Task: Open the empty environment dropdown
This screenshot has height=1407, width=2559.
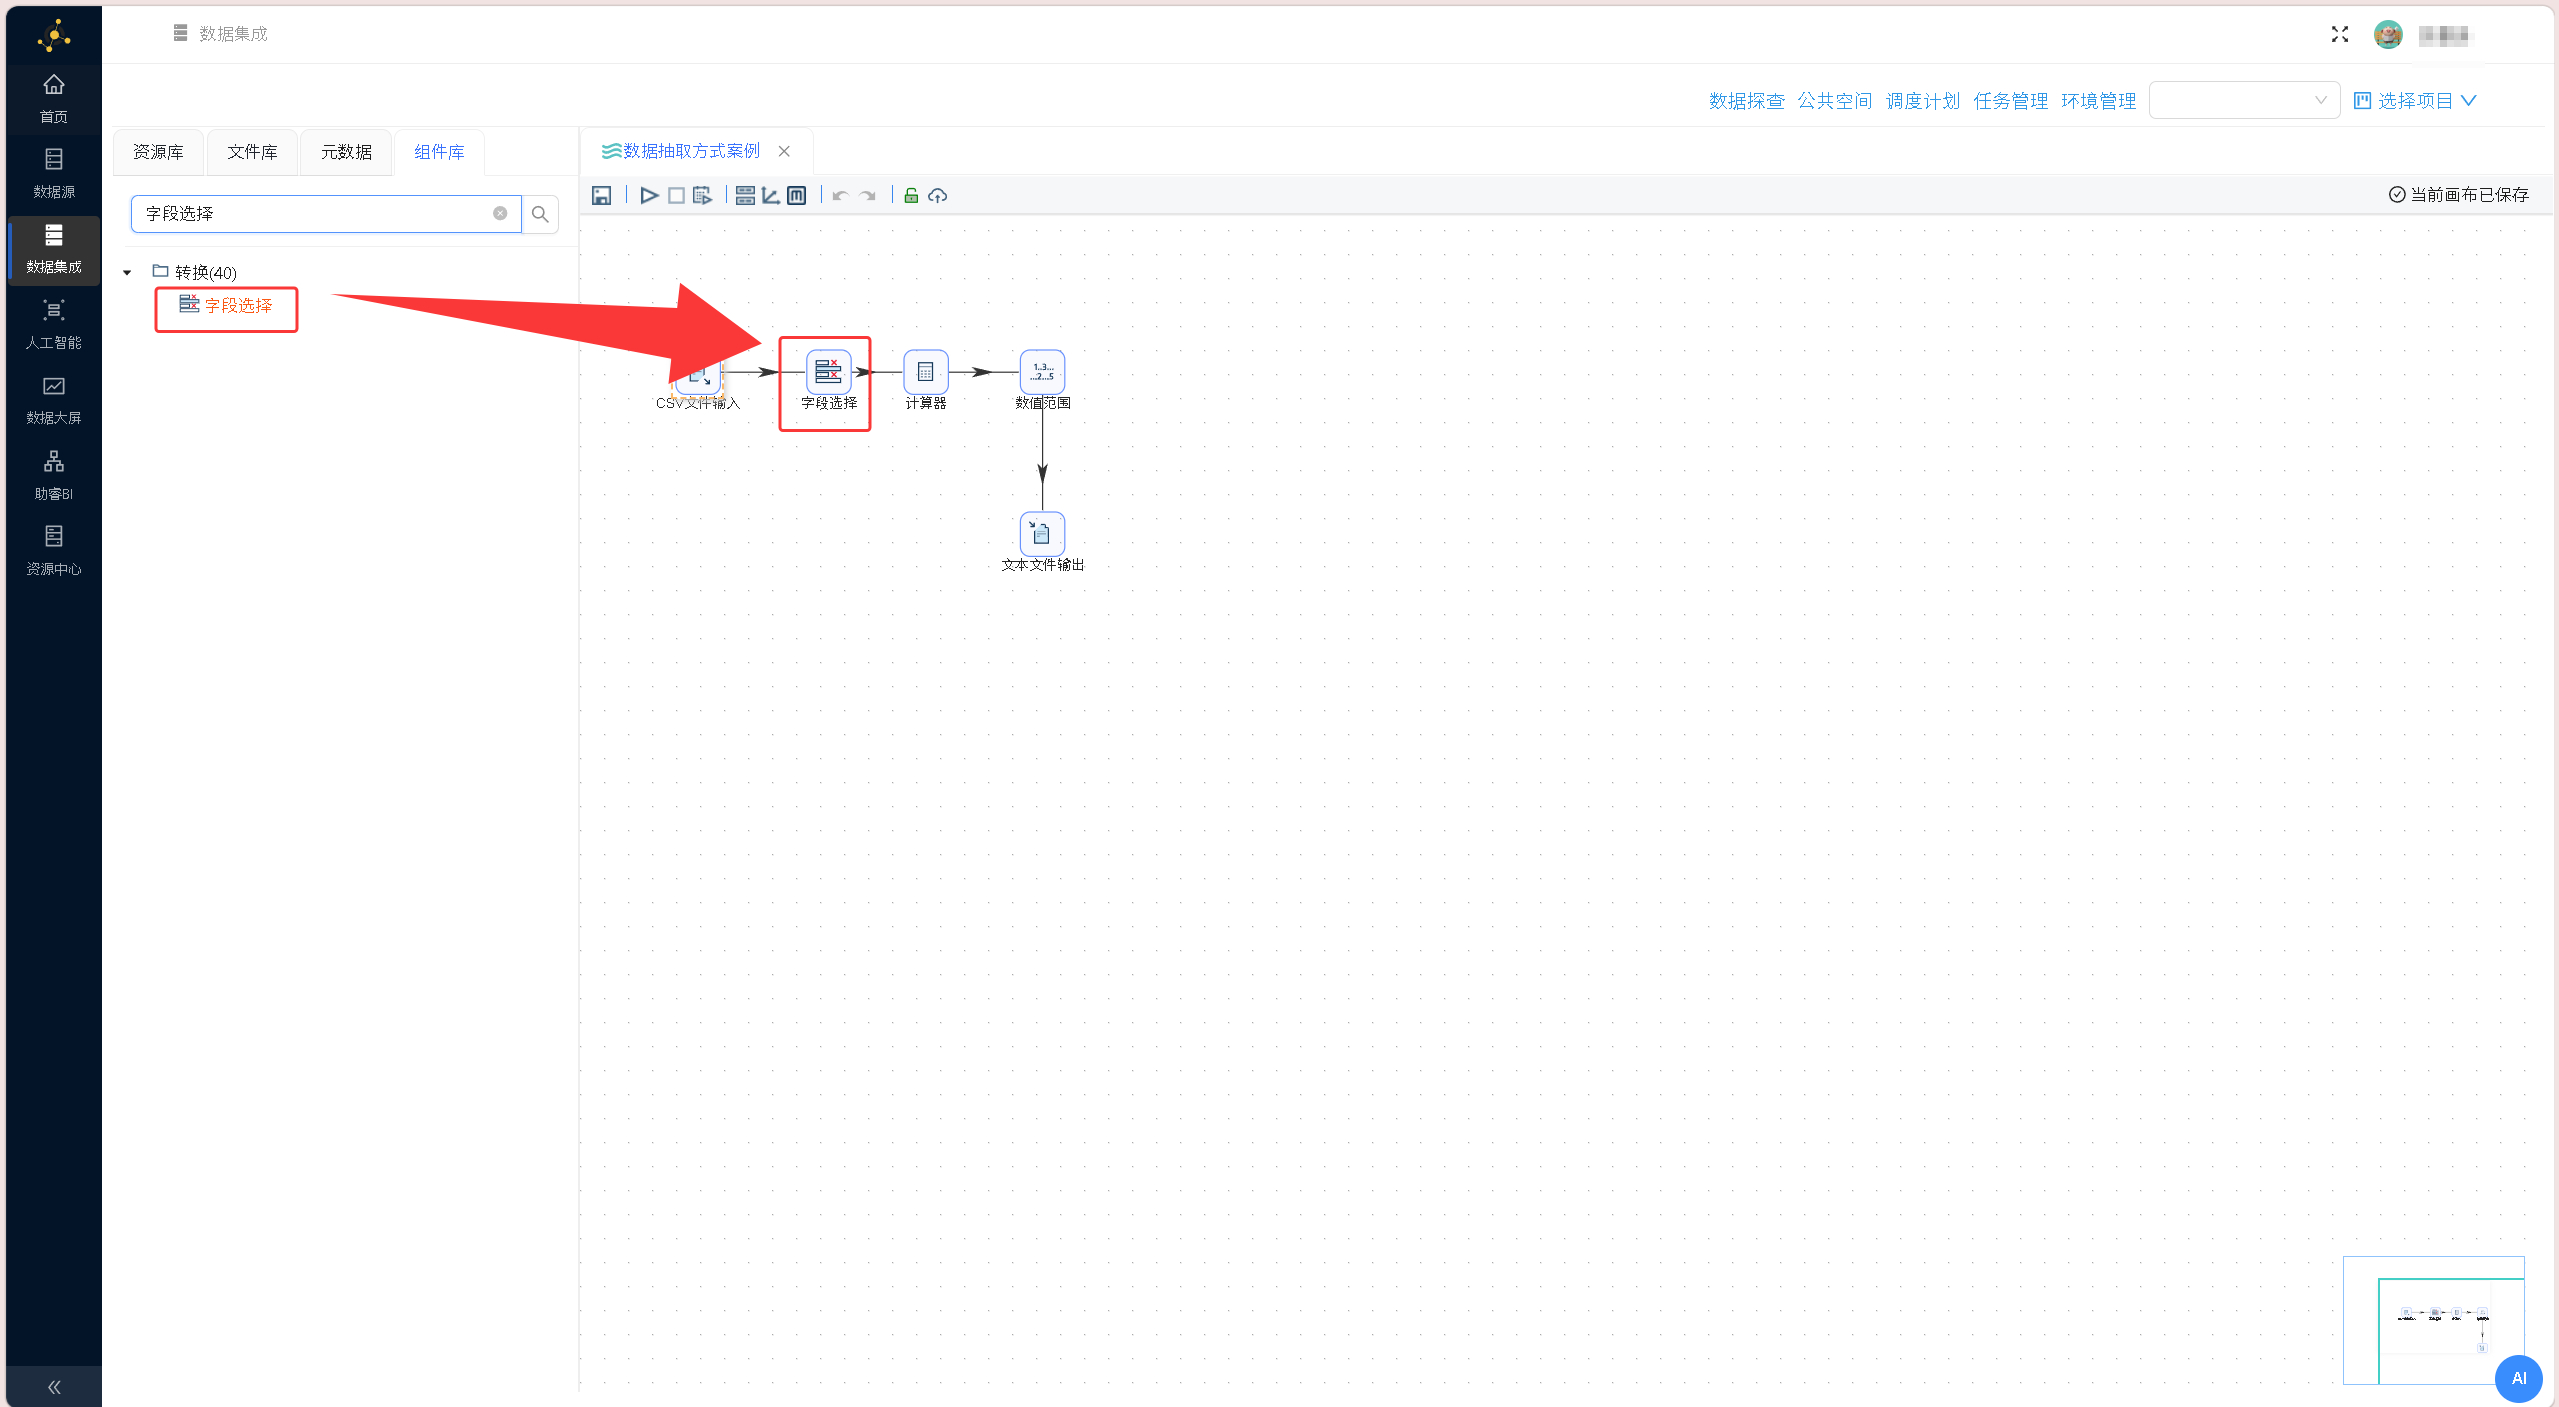Action: click(2244, 100)
